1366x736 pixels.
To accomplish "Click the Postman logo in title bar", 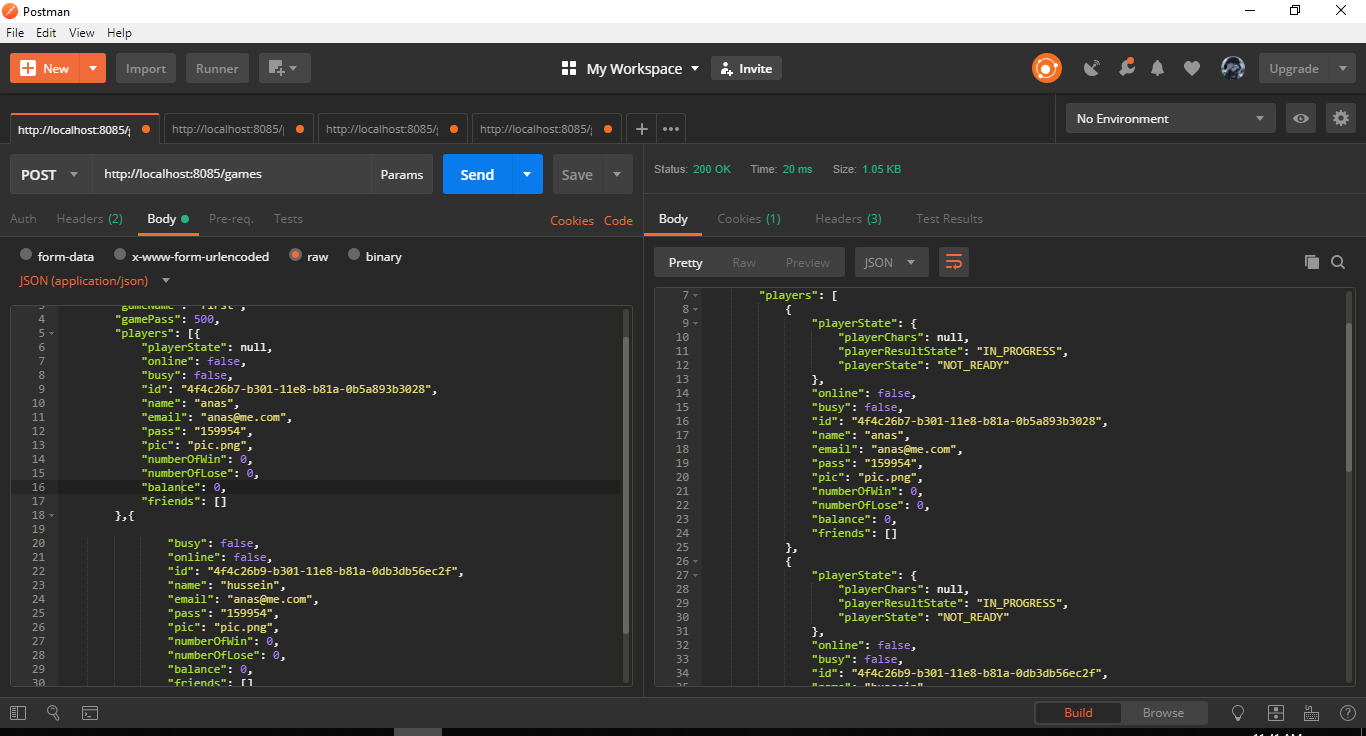I will [10, 10].
